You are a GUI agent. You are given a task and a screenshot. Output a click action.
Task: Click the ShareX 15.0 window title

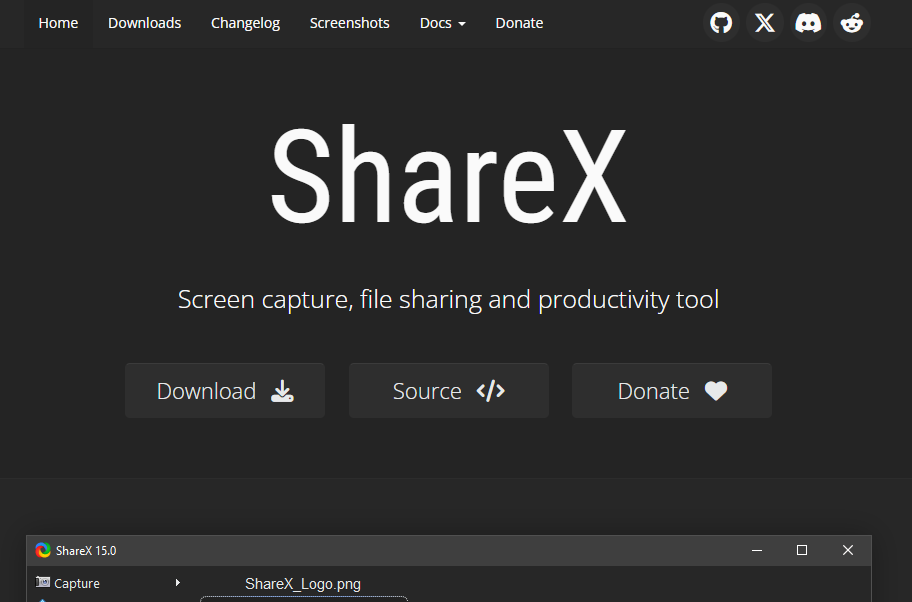pos(86,550)
